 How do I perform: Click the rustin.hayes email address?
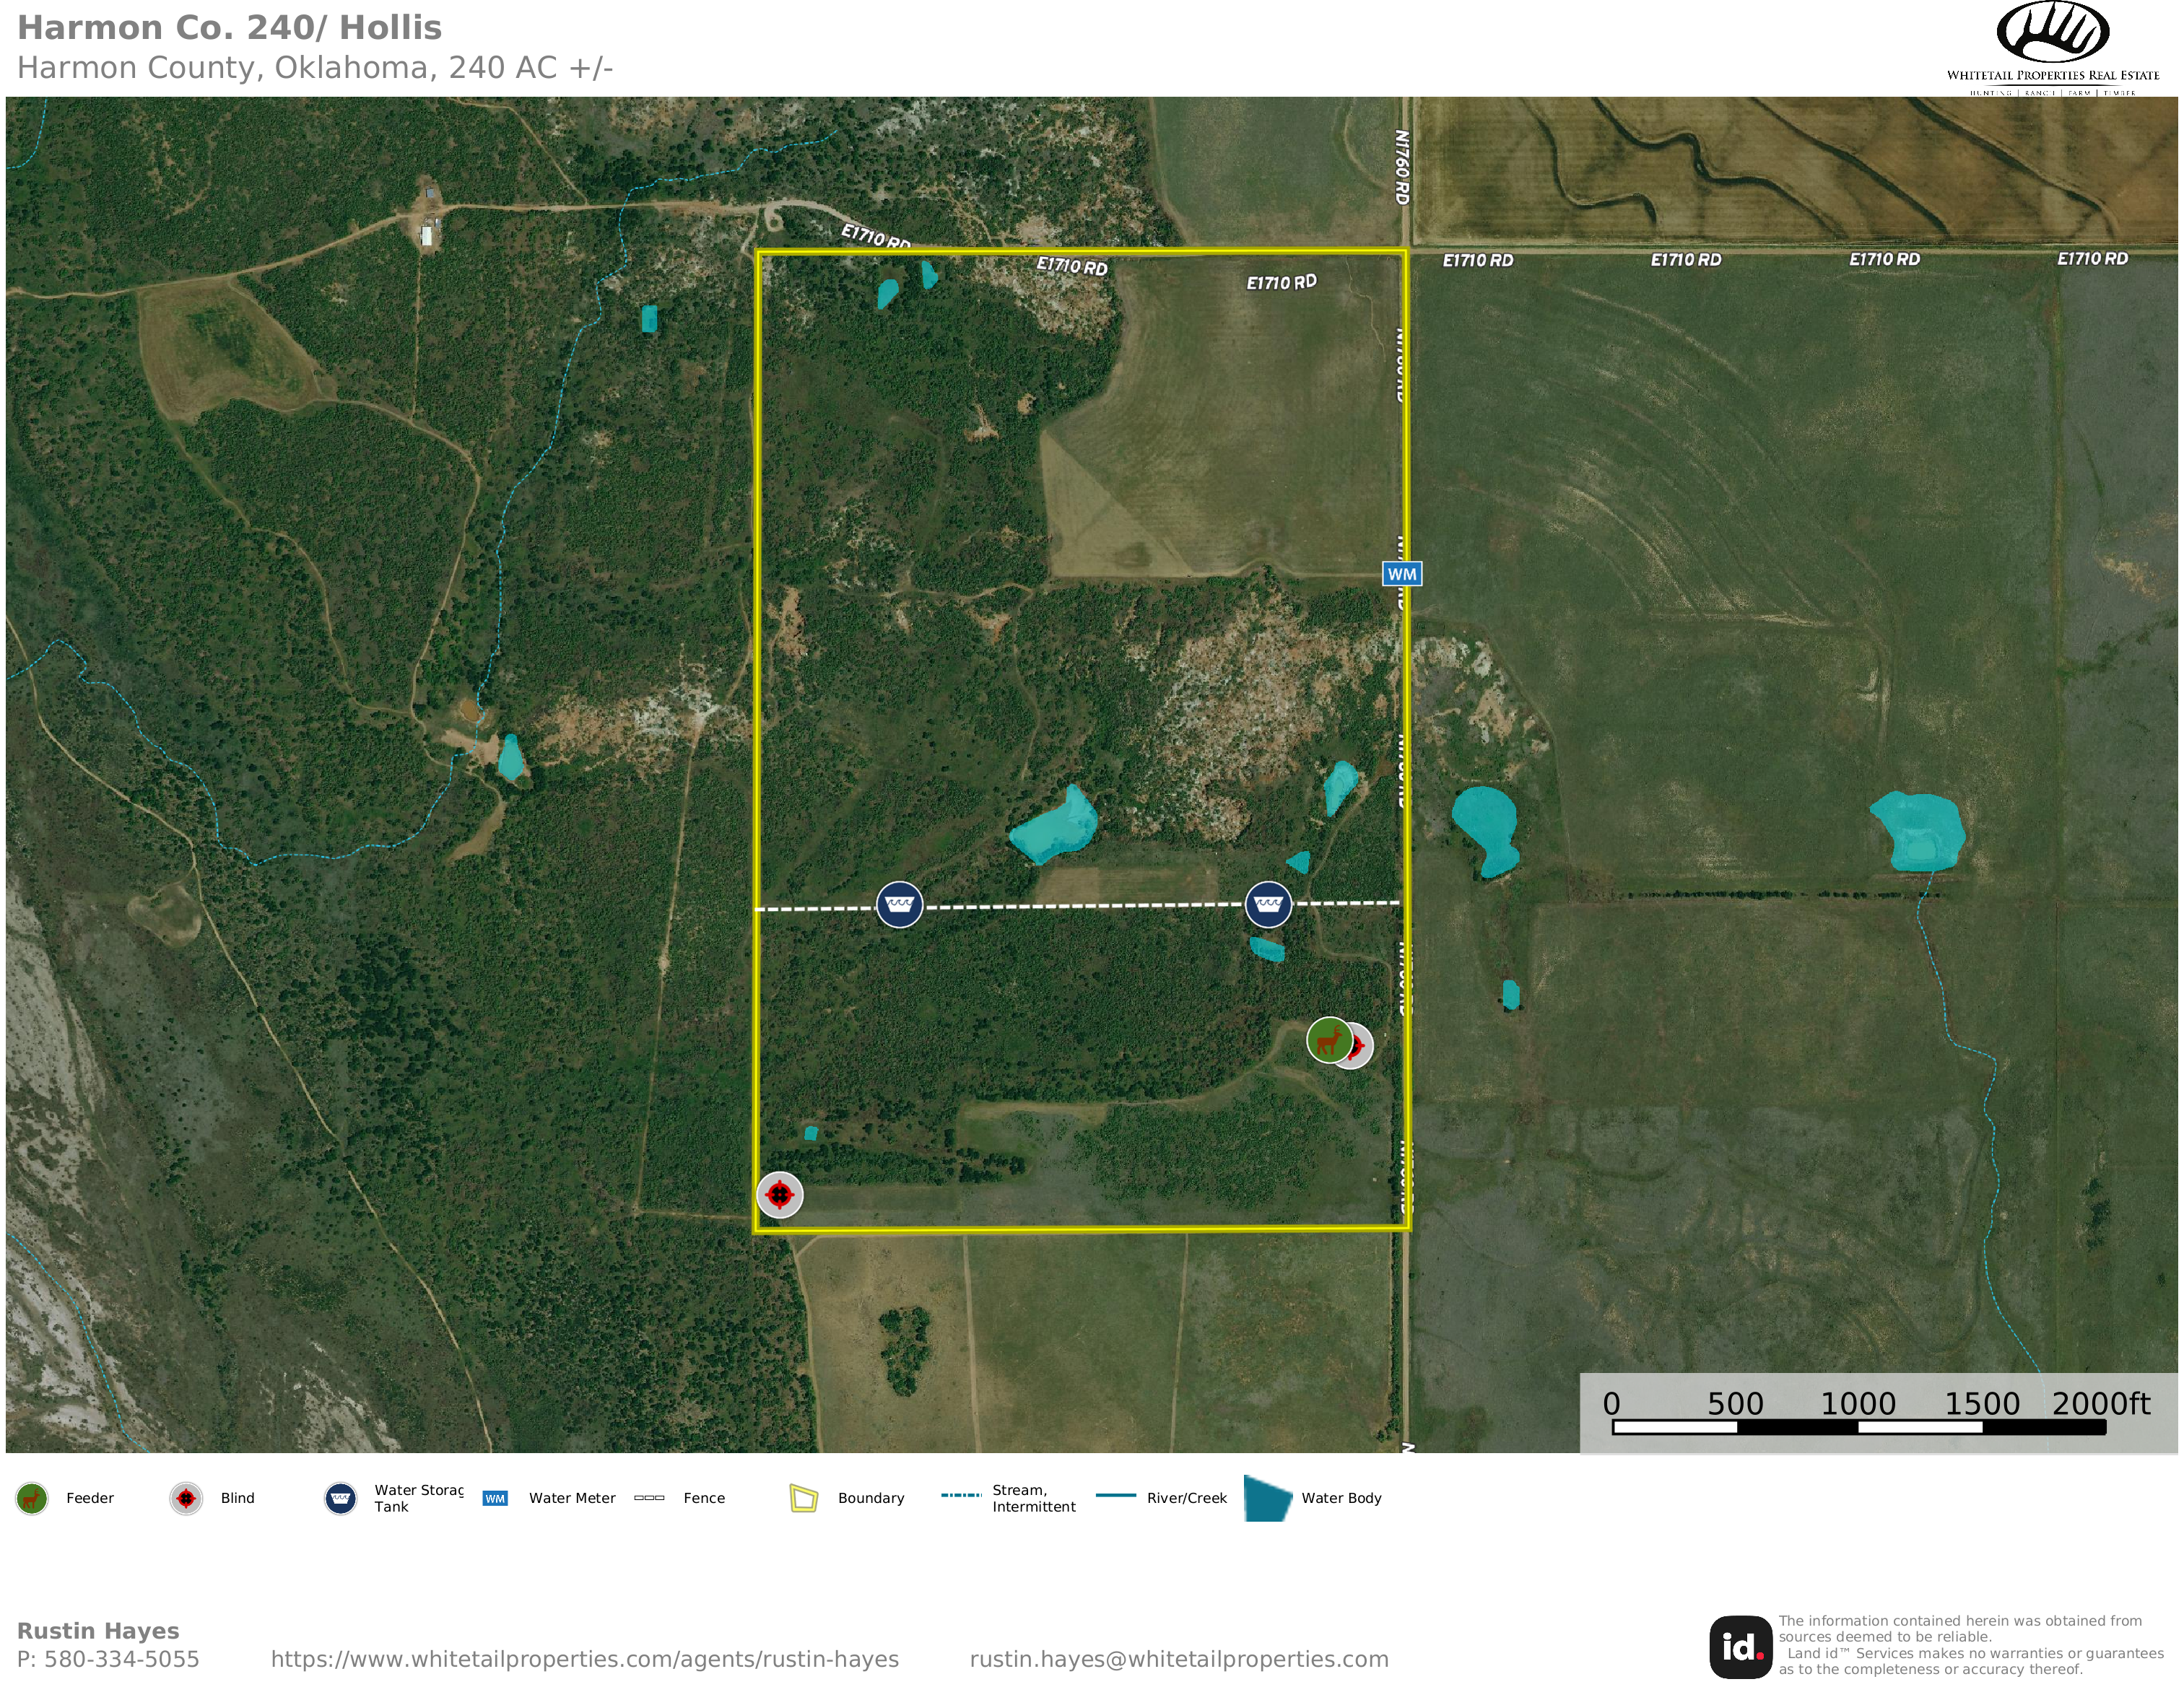click(x=1178, y=1659)
